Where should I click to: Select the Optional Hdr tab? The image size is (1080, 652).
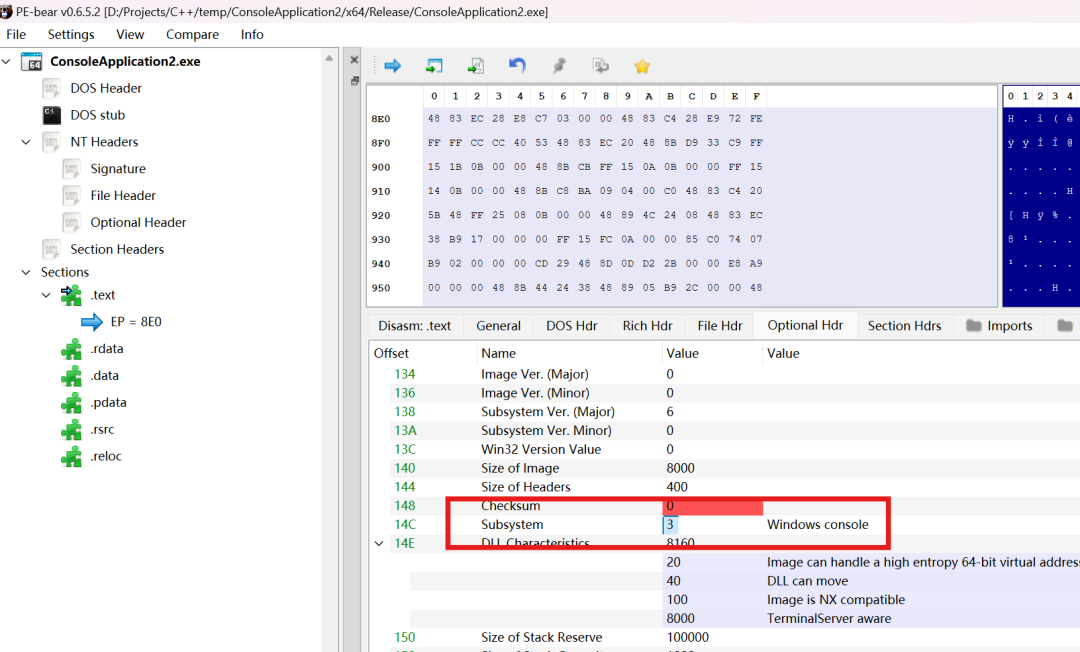click(x=805, y=325)
